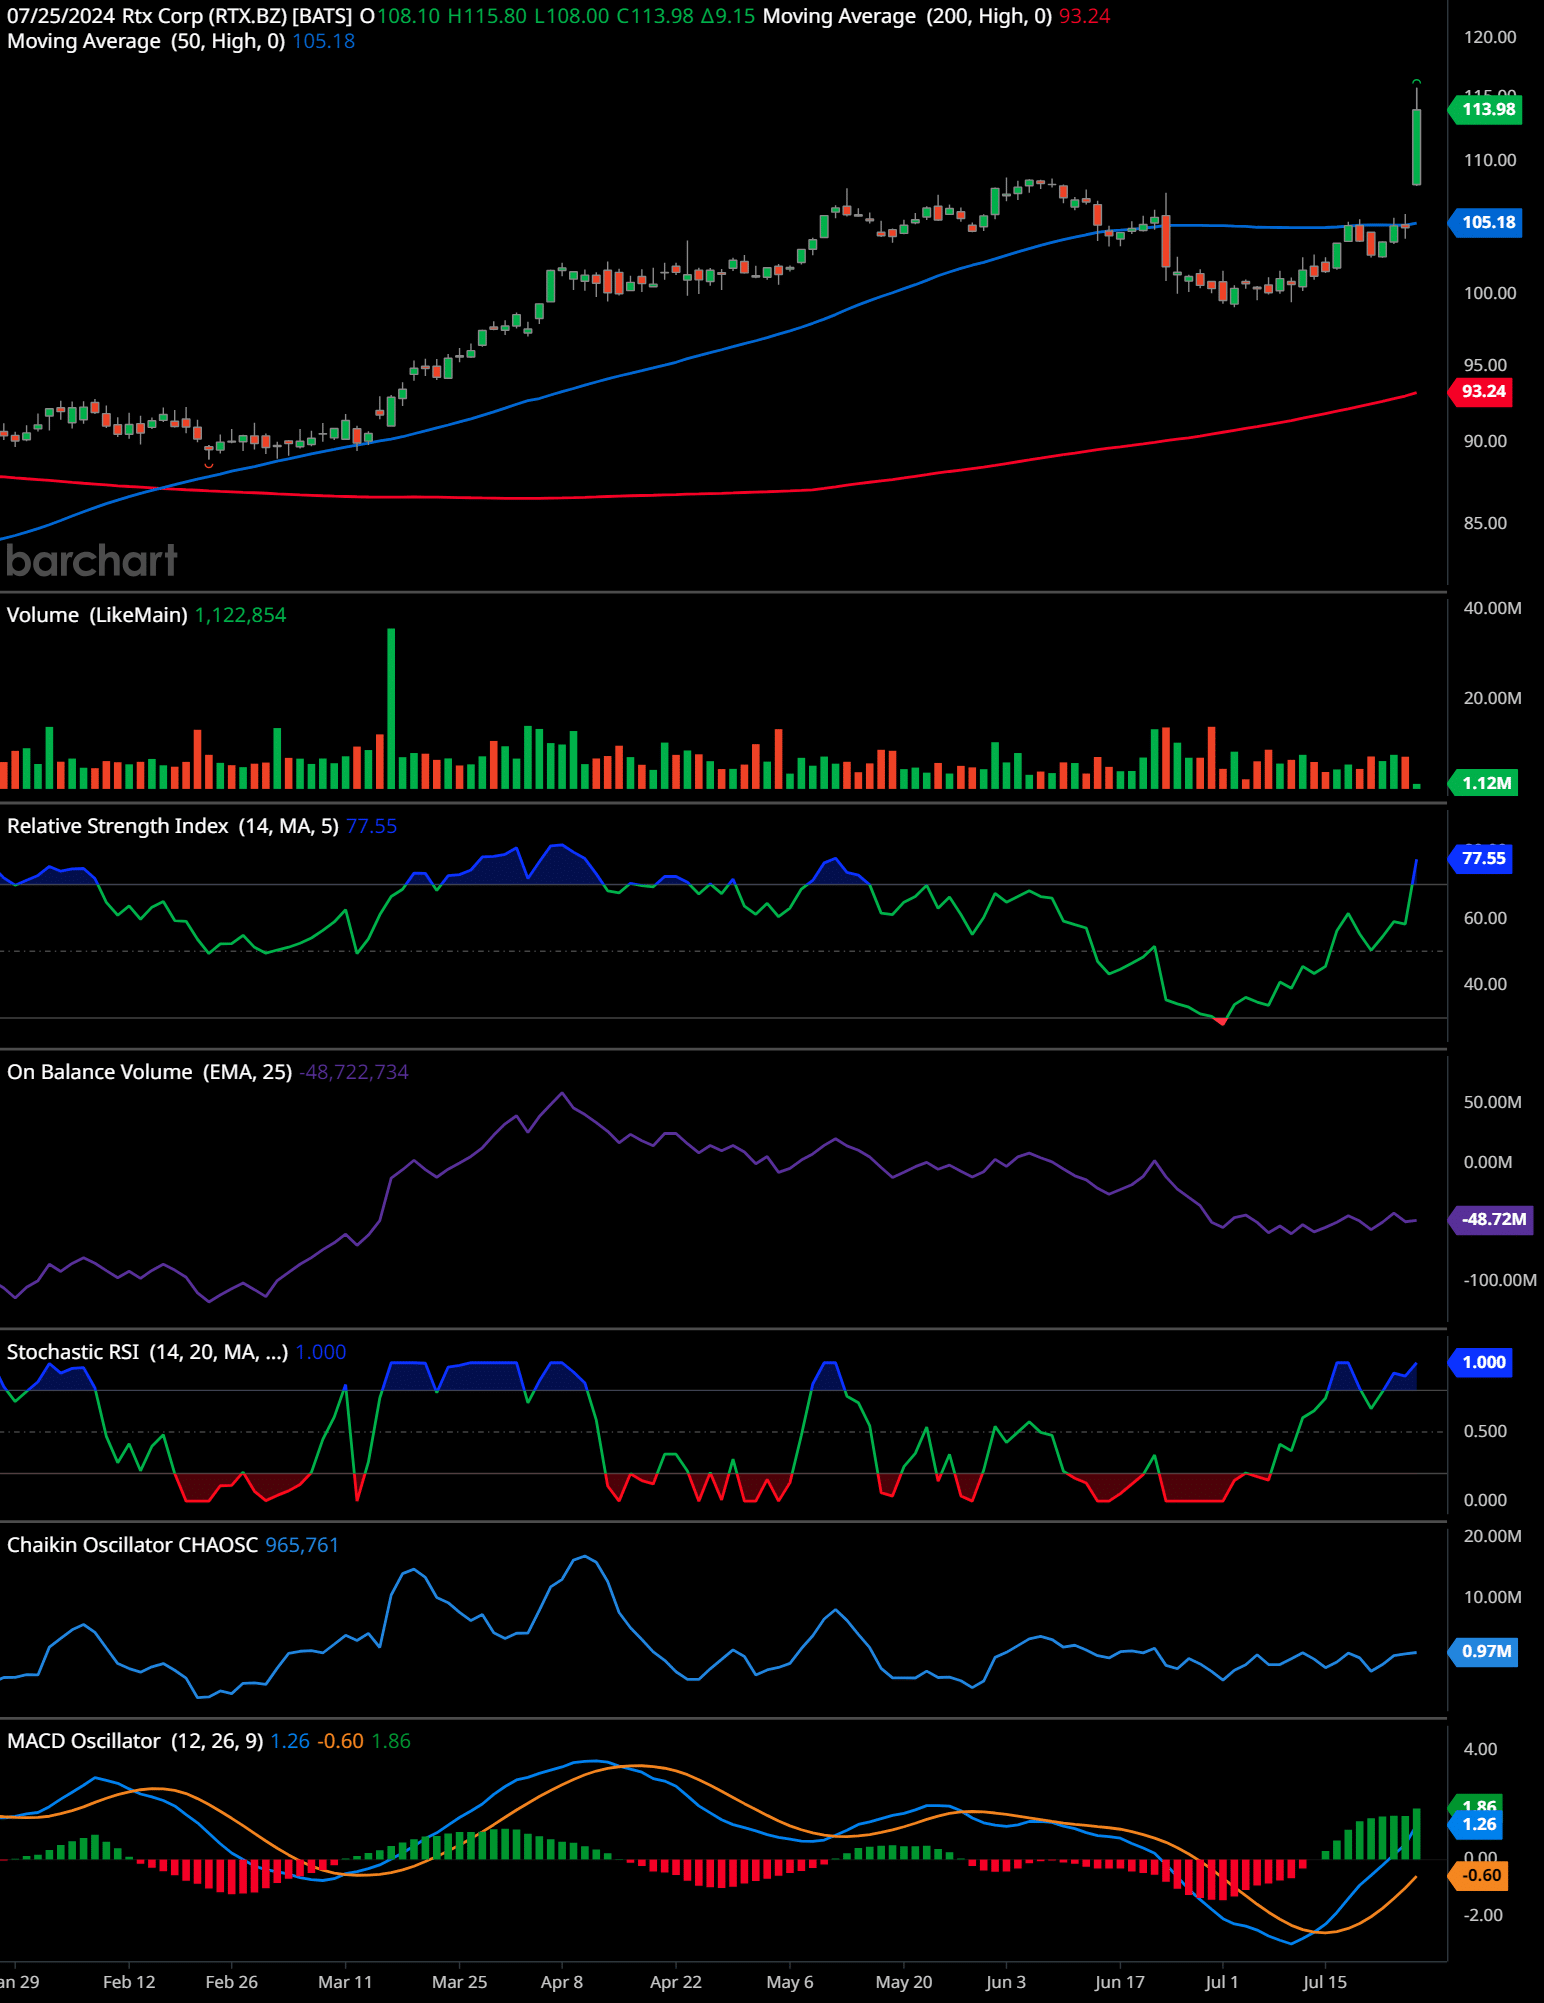Click the 0.500 Stochastic axis label
Viewport: 1544px width, 2003px height.
(1485, 1431)
